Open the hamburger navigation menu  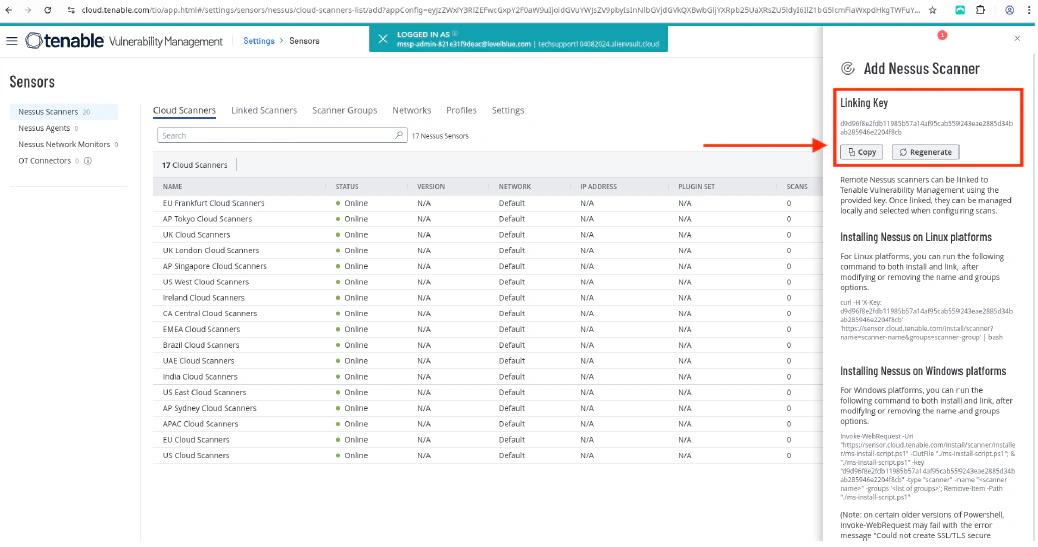point(12,41)
